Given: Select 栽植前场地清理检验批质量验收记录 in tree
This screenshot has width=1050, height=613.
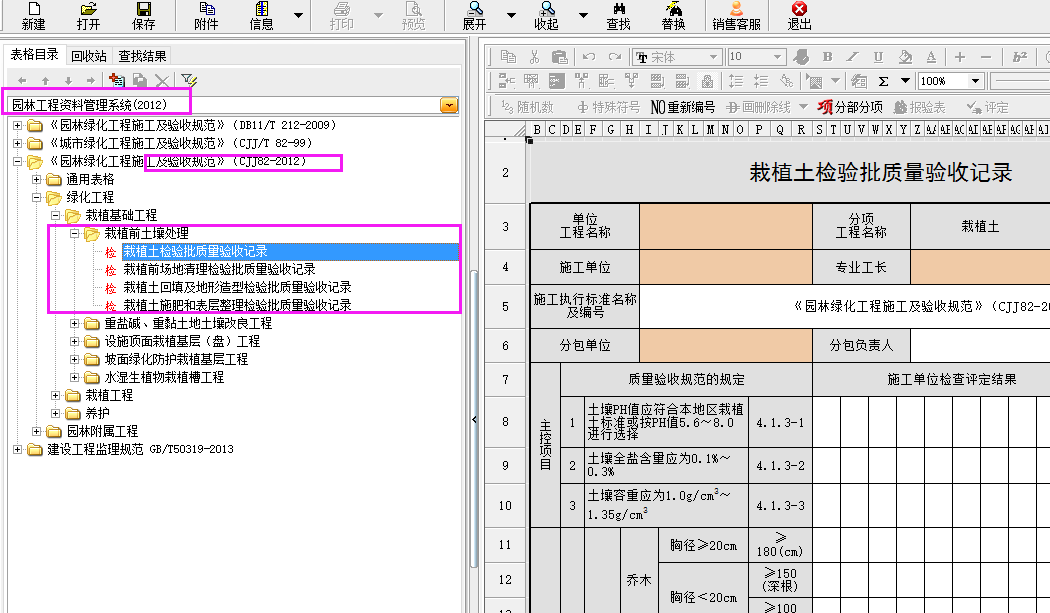Looking at the screenshot, I should tap(219, 269).
